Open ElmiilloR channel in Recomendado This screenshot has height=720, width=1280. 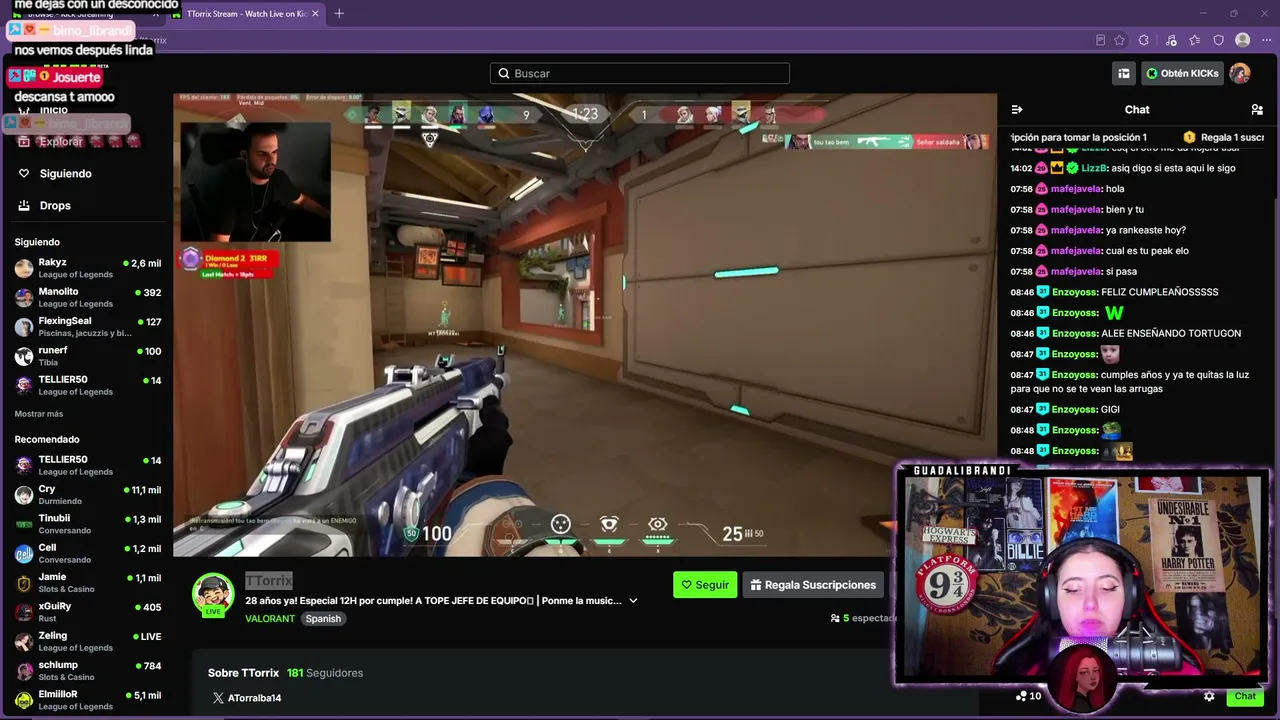(x=88, y=699)
